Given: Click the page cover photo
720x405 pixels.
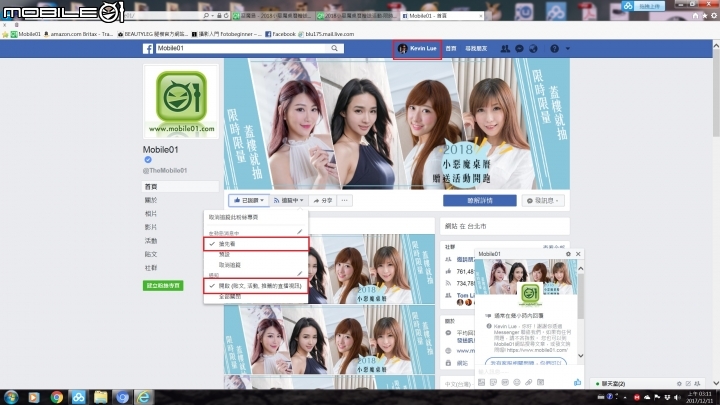Looking at the screenshot, I should [397, 124].
